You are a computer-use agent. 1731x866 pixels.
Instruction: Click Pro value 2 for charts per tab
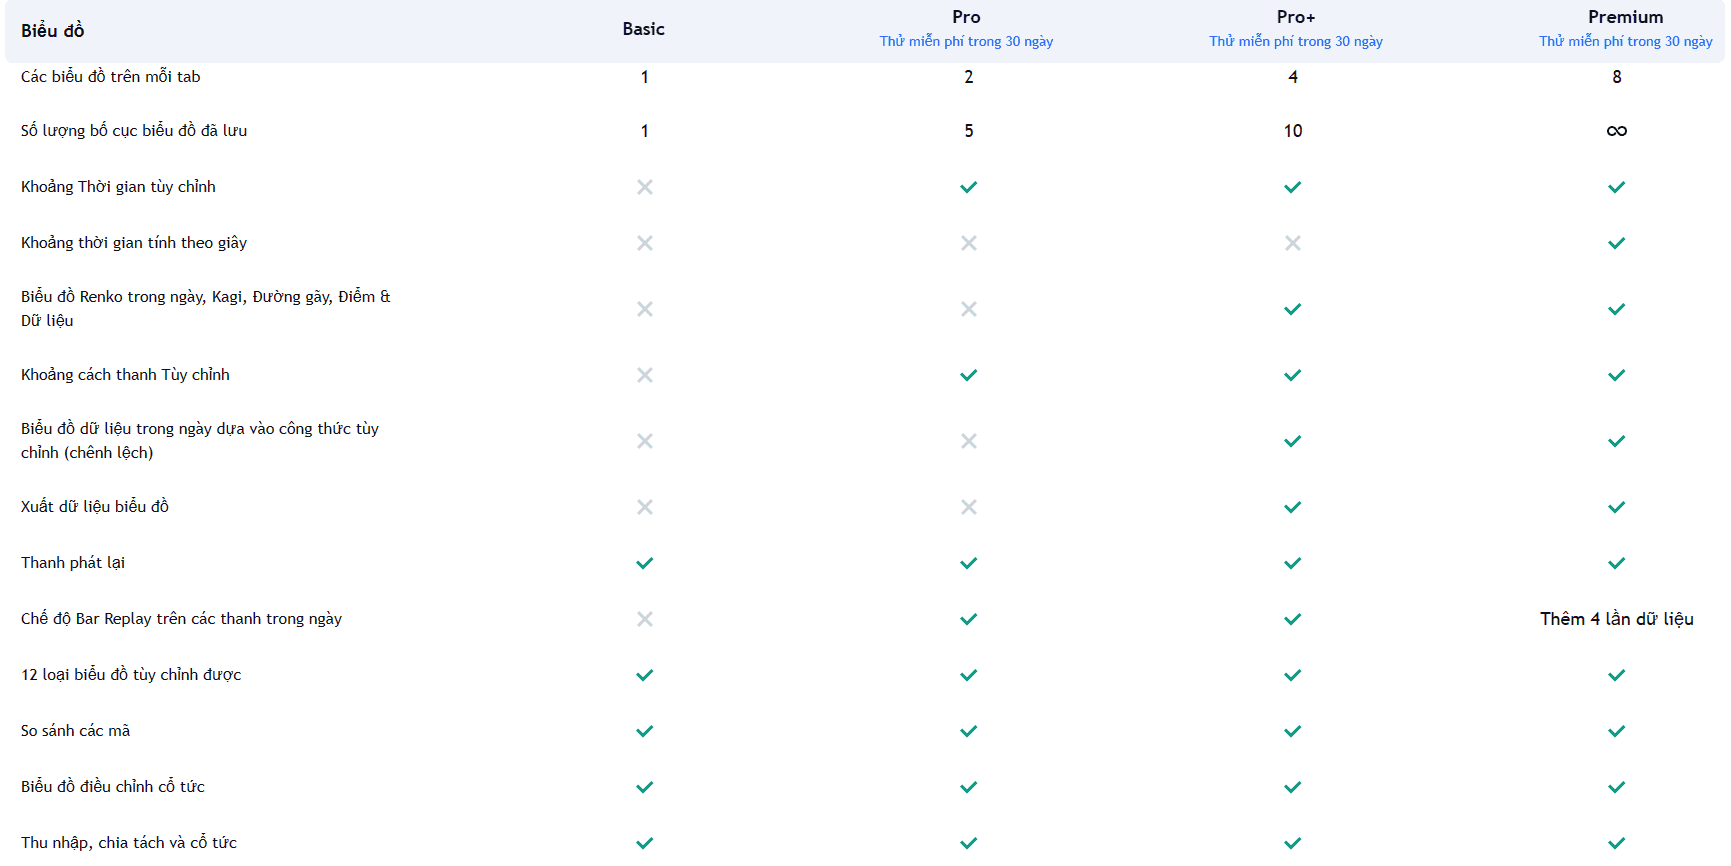[x=969, y=77]
